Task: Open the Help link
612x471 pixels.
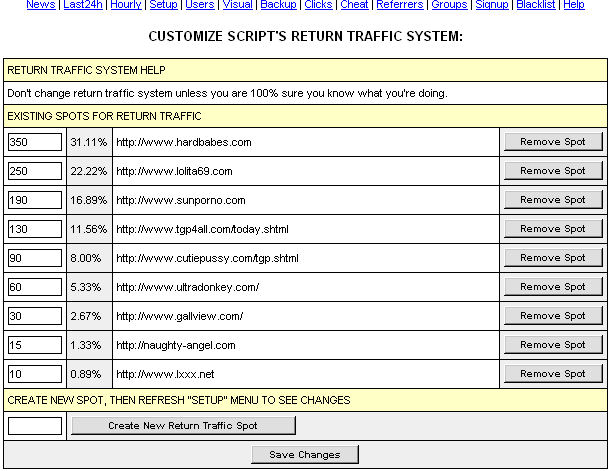Action: (574, 4)
